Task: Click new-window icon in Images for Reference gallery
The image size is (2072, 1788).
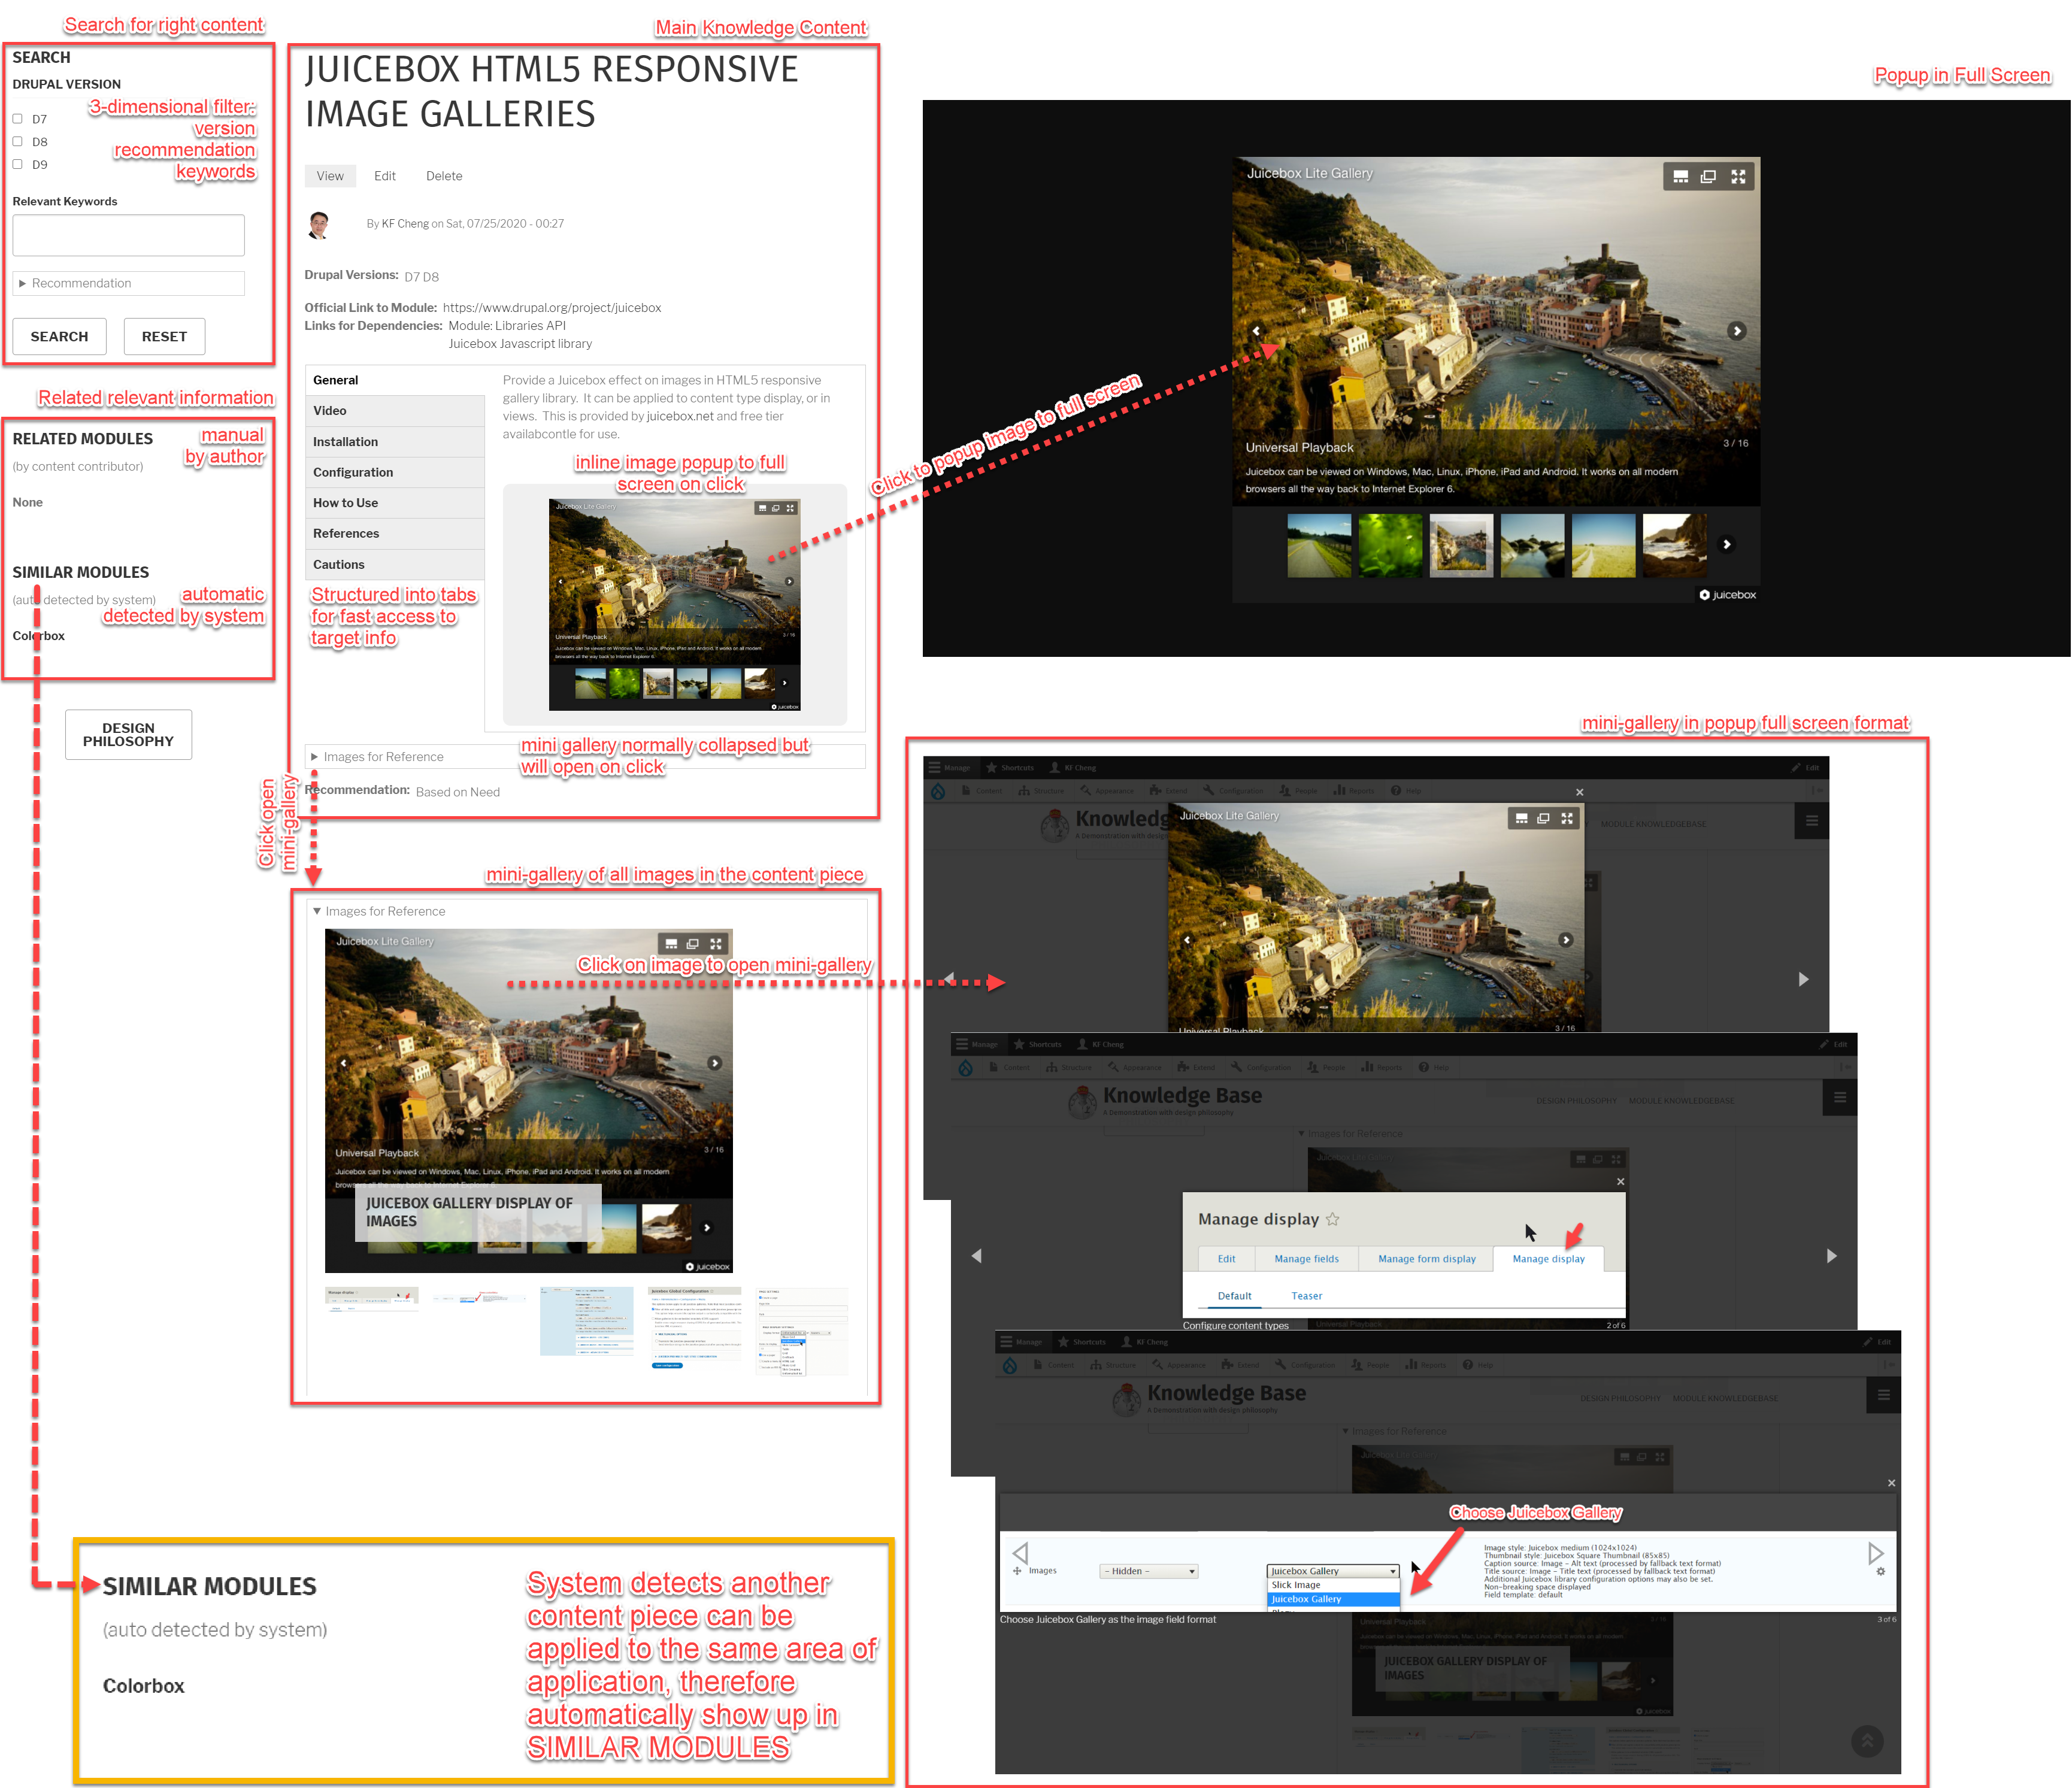Action: click(693, 944)
